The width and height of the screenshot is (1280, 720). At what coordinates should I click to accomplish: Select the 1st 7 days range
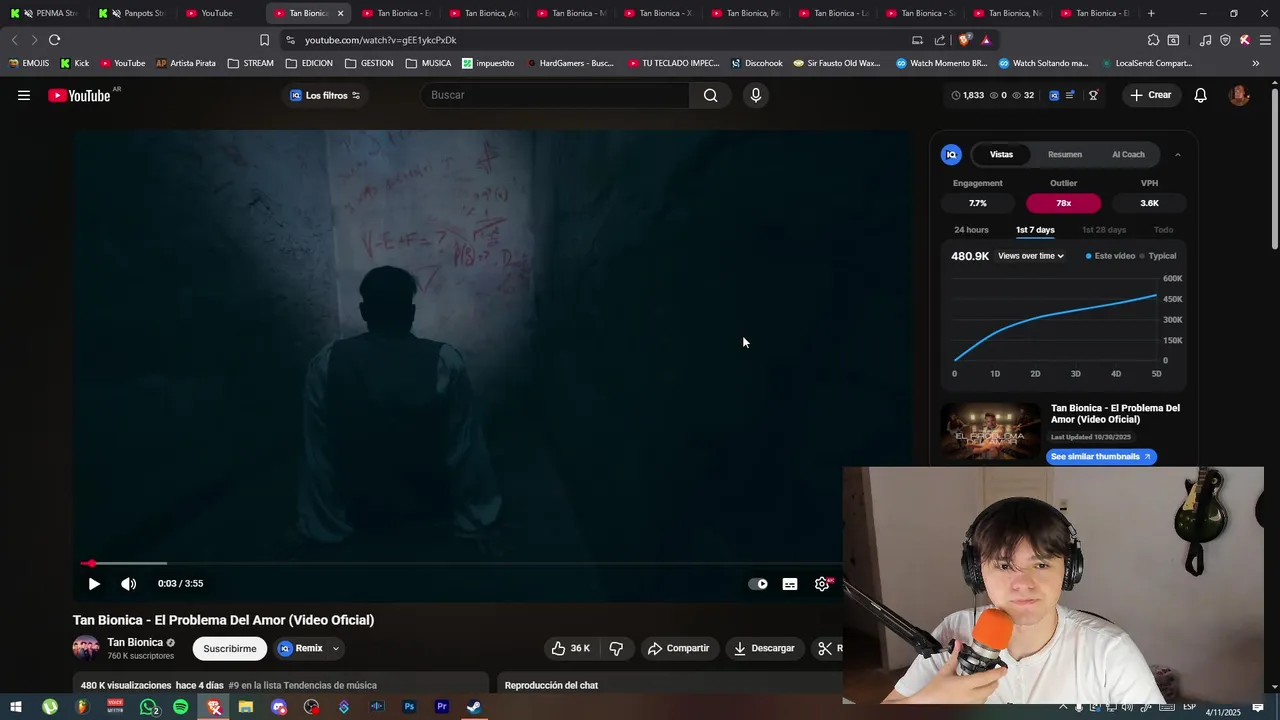[1035, 230]
